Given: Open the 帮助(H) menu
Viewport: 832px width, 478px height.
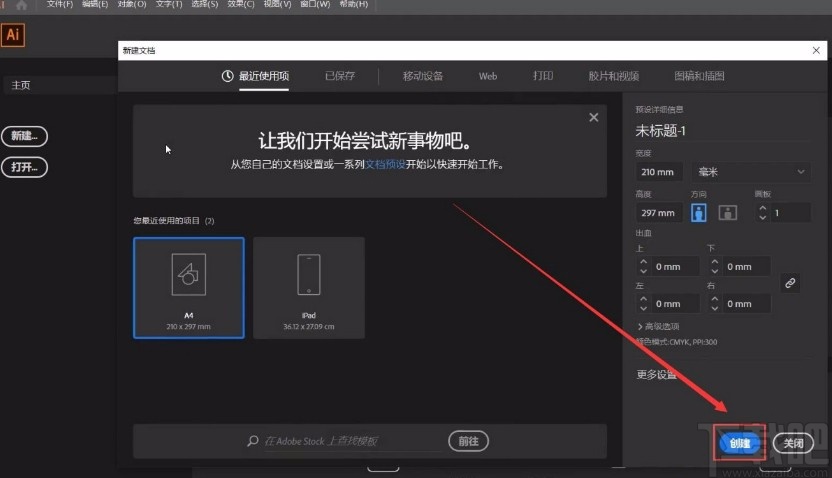Looking at the screenshot, I should [354, 4].
